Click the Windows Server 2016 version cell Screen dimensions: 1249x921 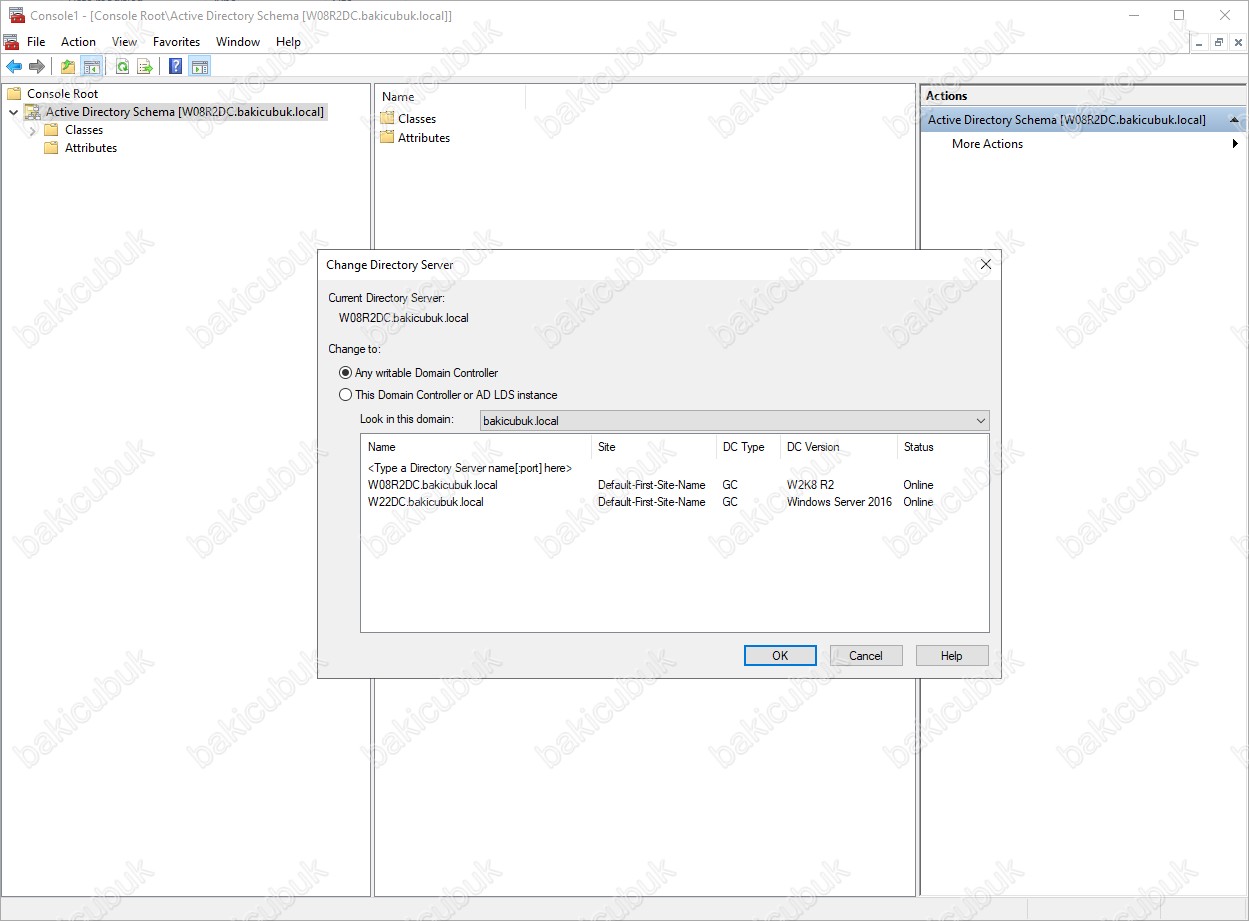[x=839, y=502]
